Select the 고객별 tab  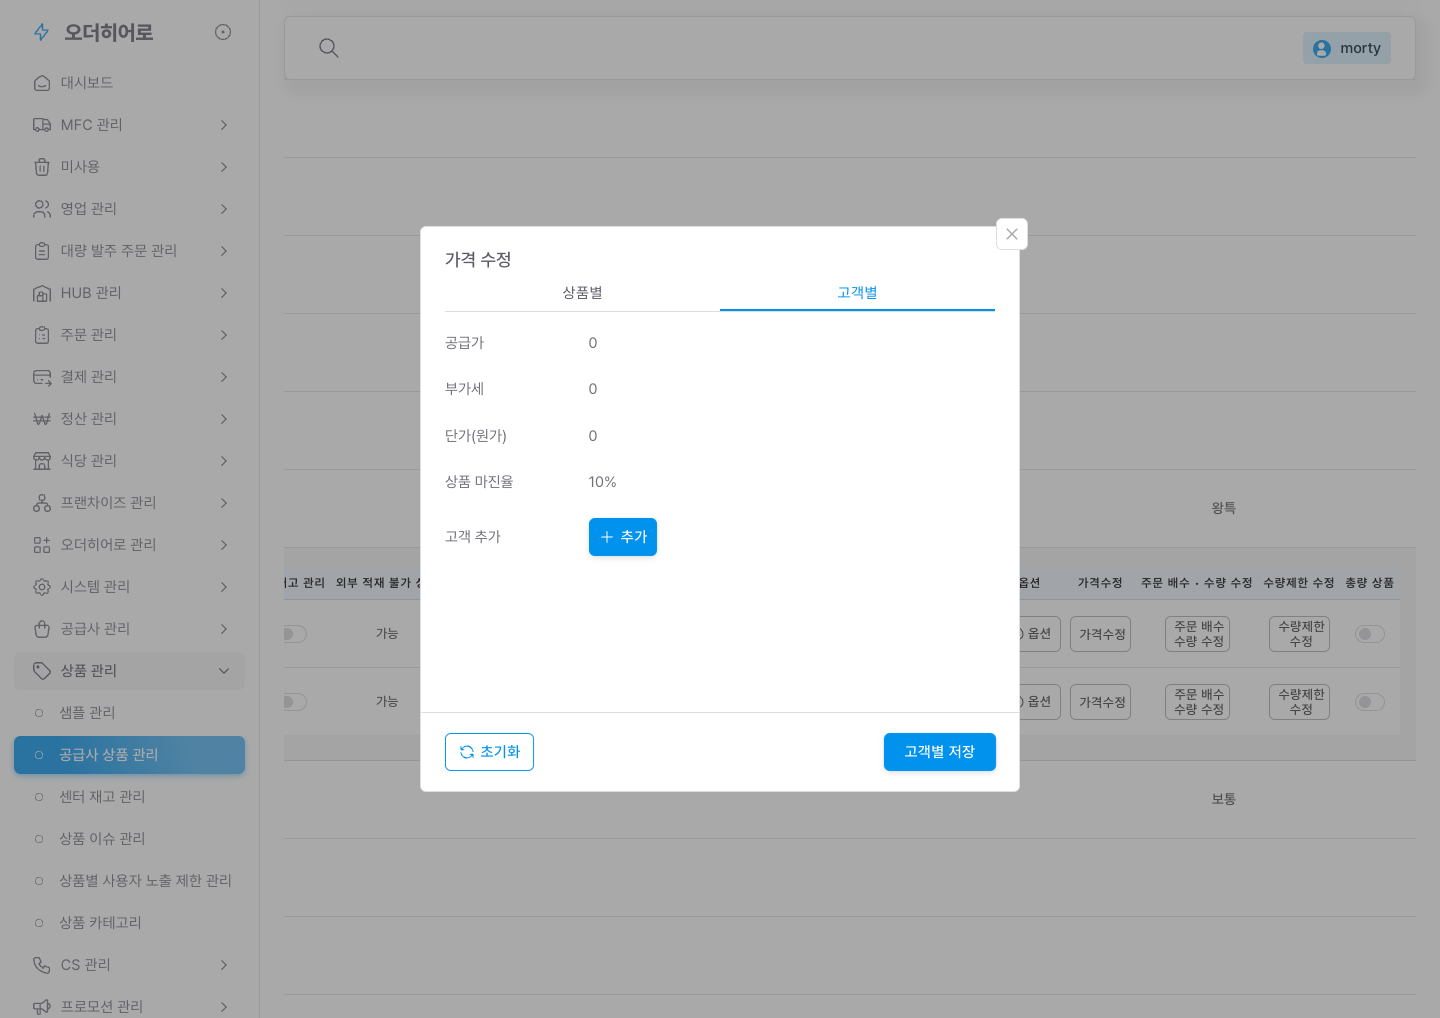pos(857,293)
